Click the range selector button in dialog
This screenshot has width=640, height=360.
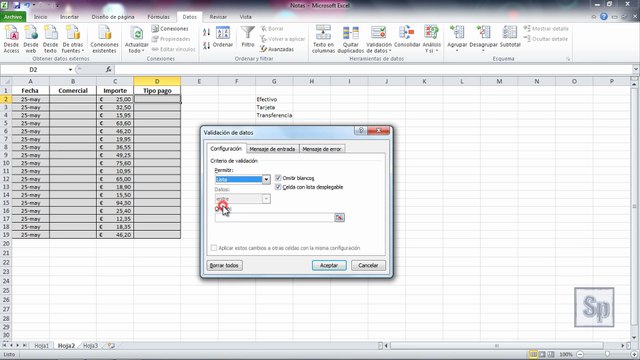tap(339, 218)
